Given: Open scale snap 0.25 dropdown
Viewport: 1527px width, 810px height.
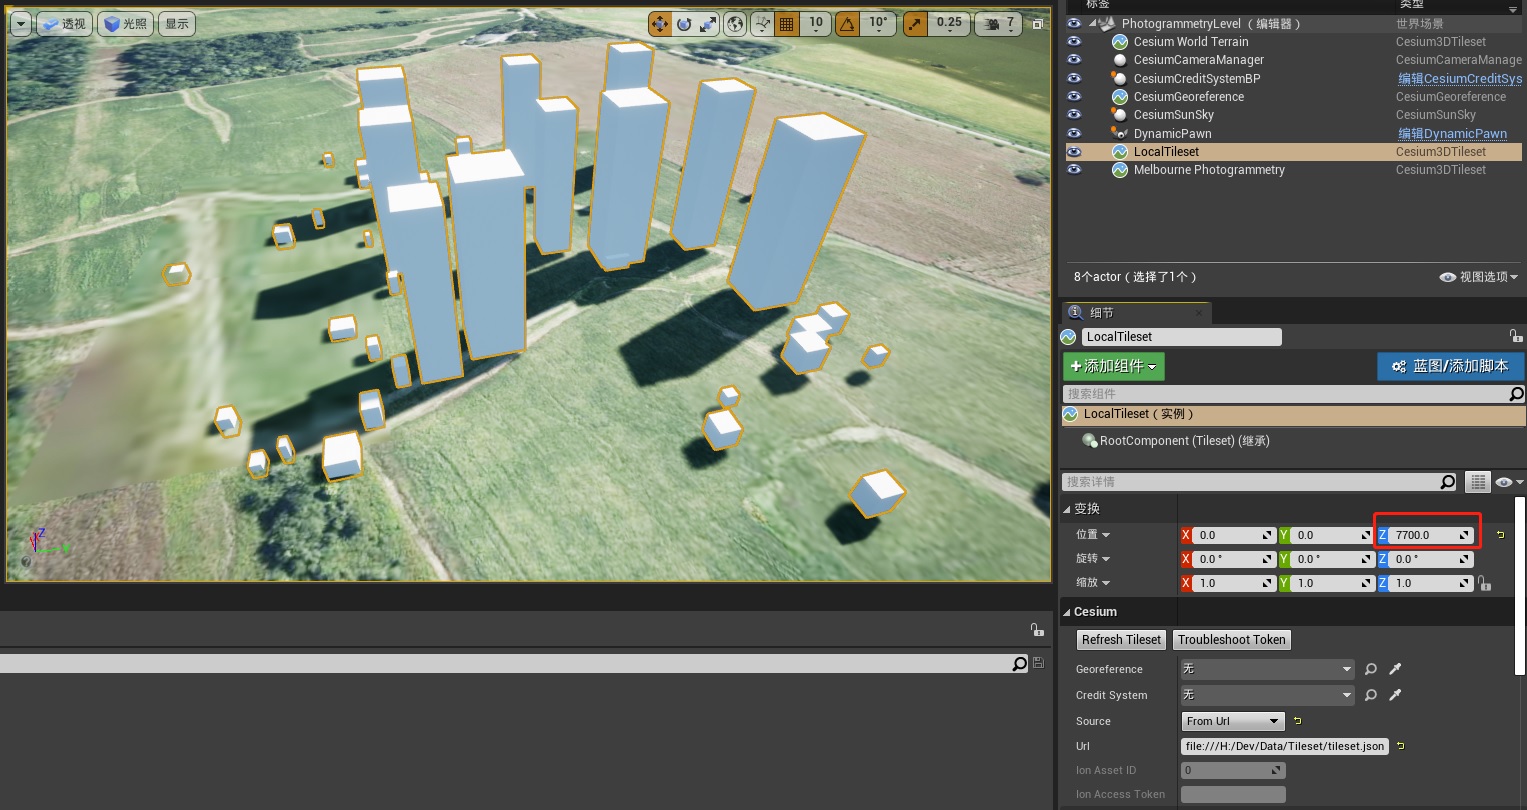Looking at the screenshot, I should (x=948, y=23).
